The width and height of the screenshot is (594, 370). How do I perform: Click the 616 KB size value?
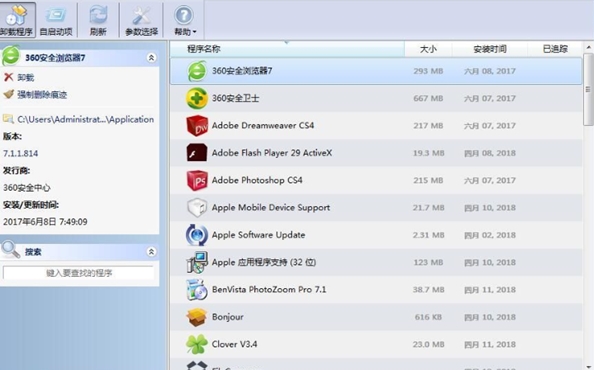tap(428, 317)
